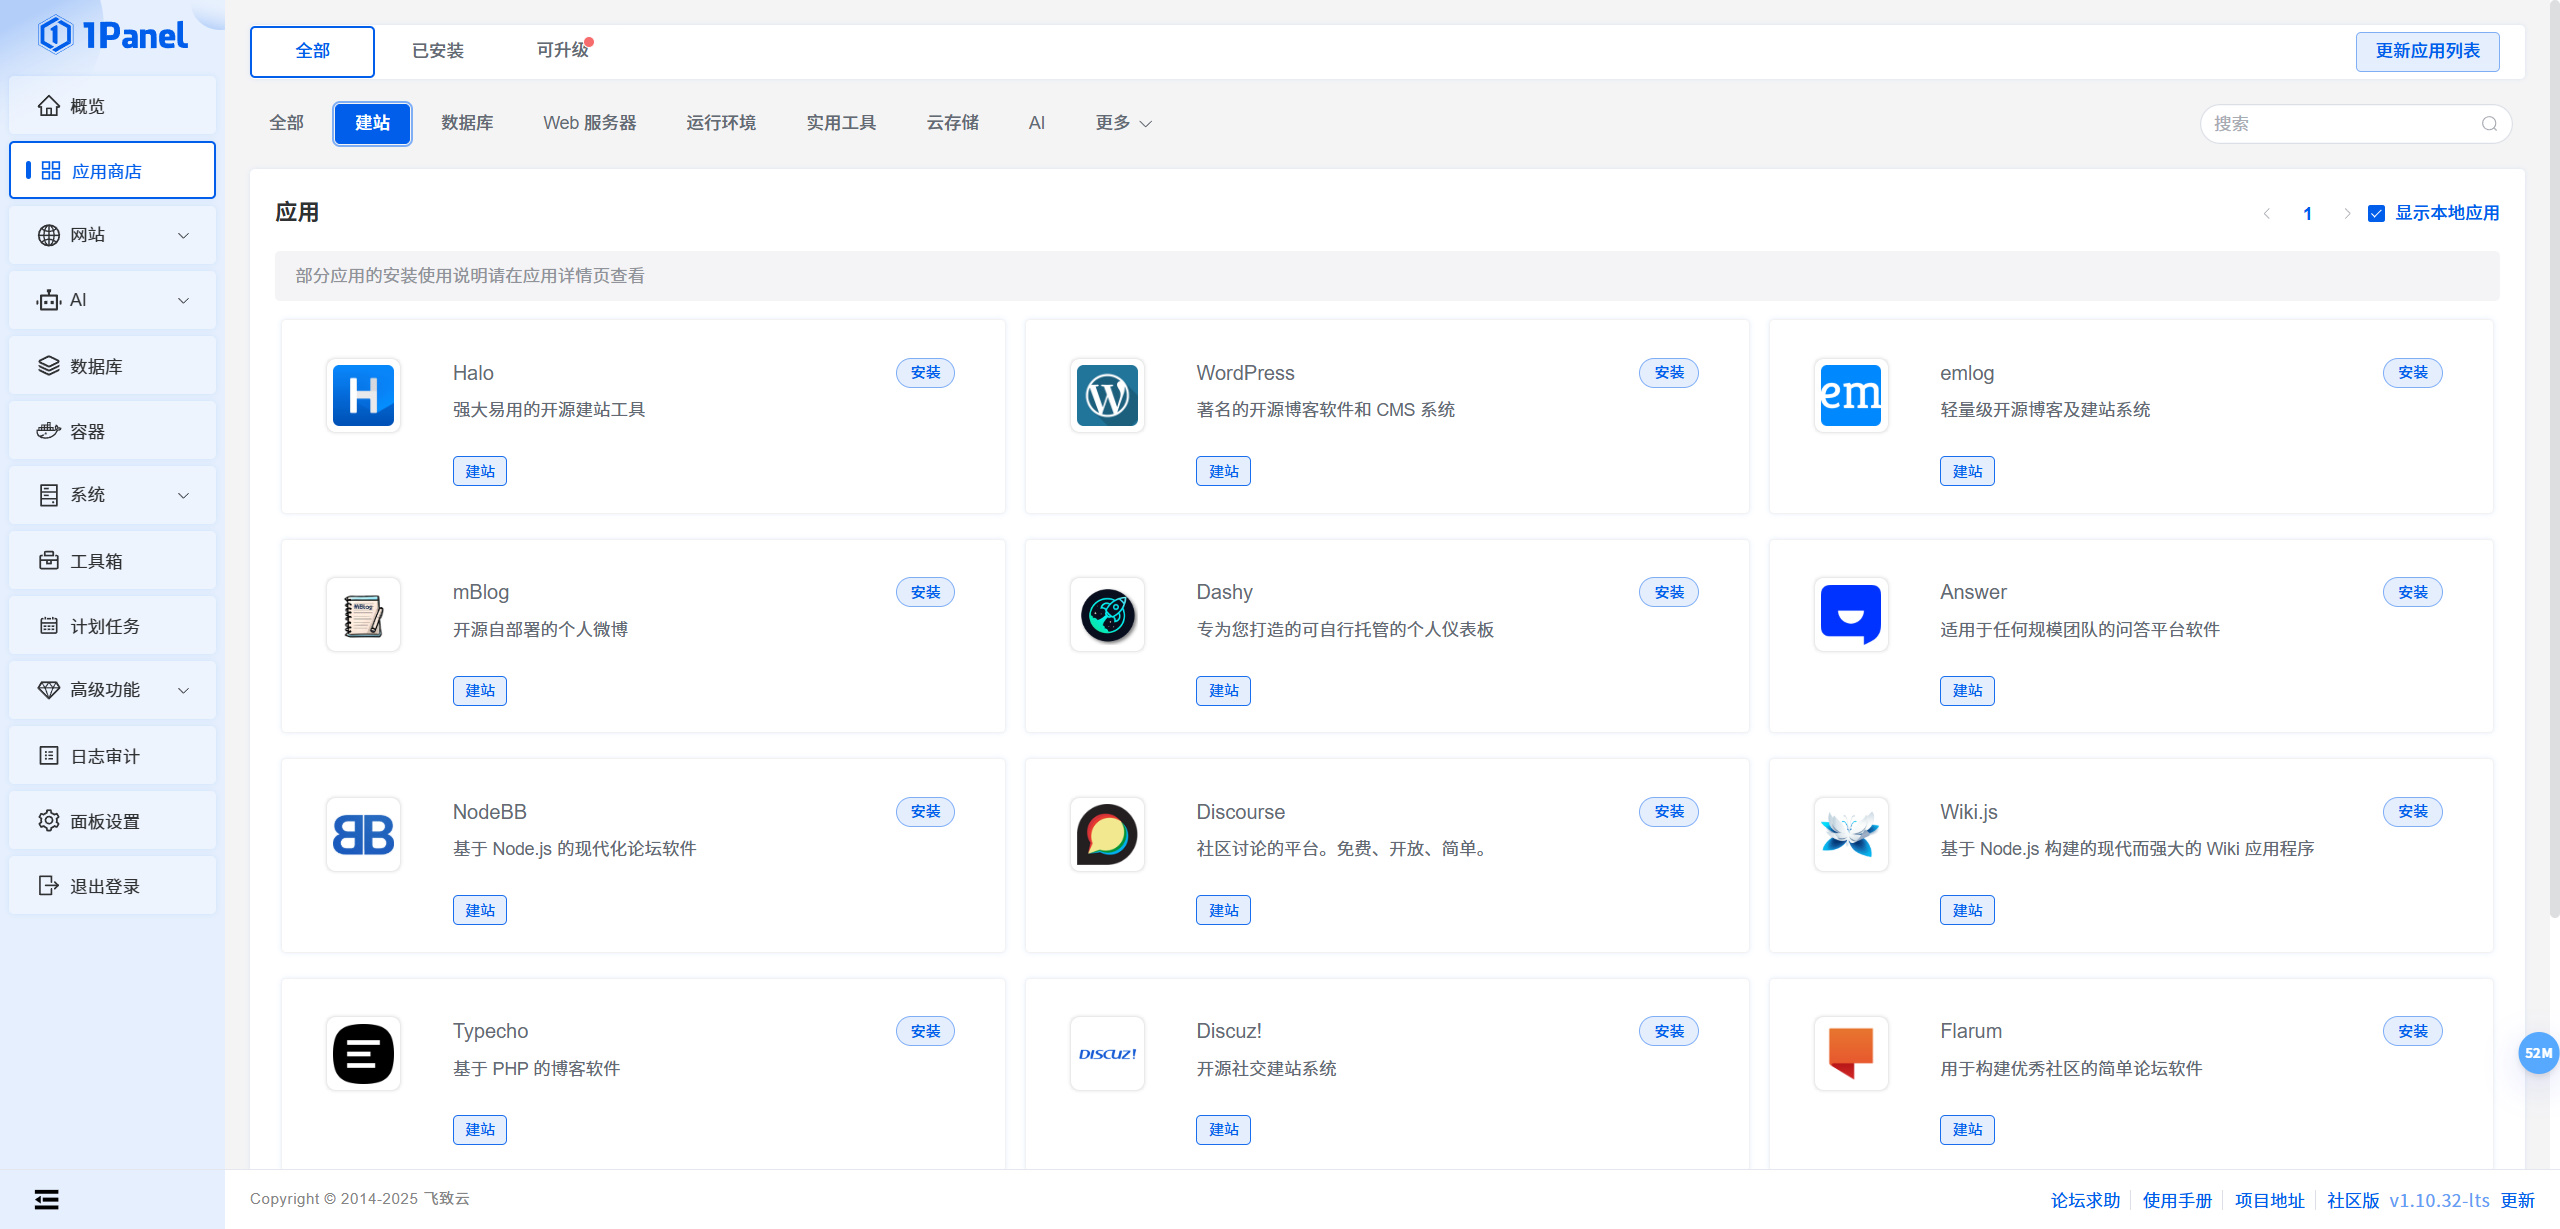The image size is (2560, 1229).
Task: Expand the 系统 sidebar menu
Action: pos(112,495)
